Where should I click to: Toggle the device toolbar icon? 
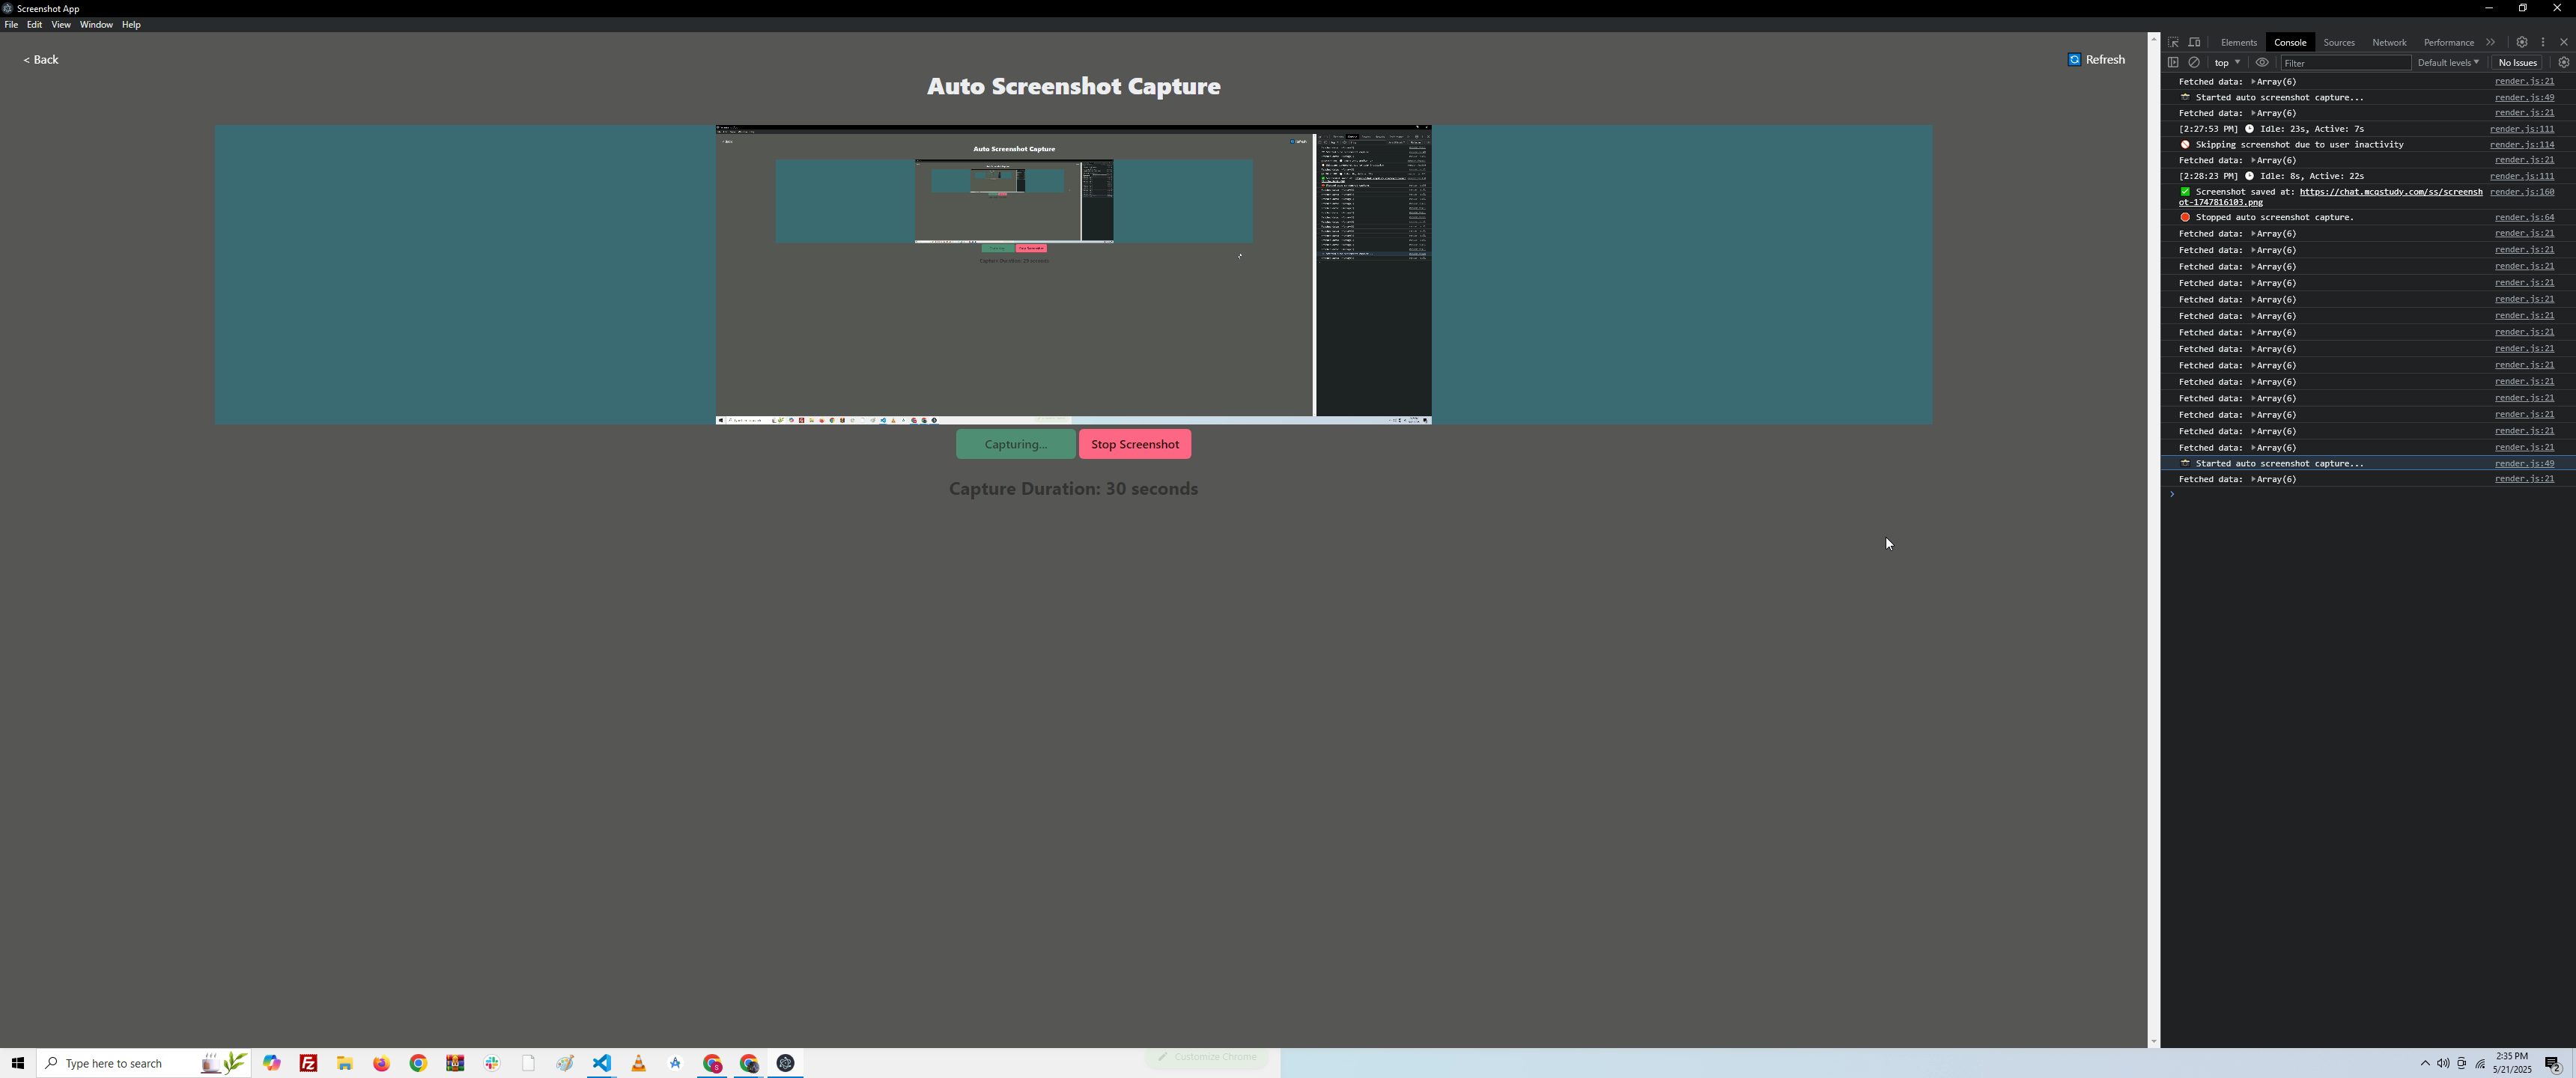click(x=2194, y=42)
